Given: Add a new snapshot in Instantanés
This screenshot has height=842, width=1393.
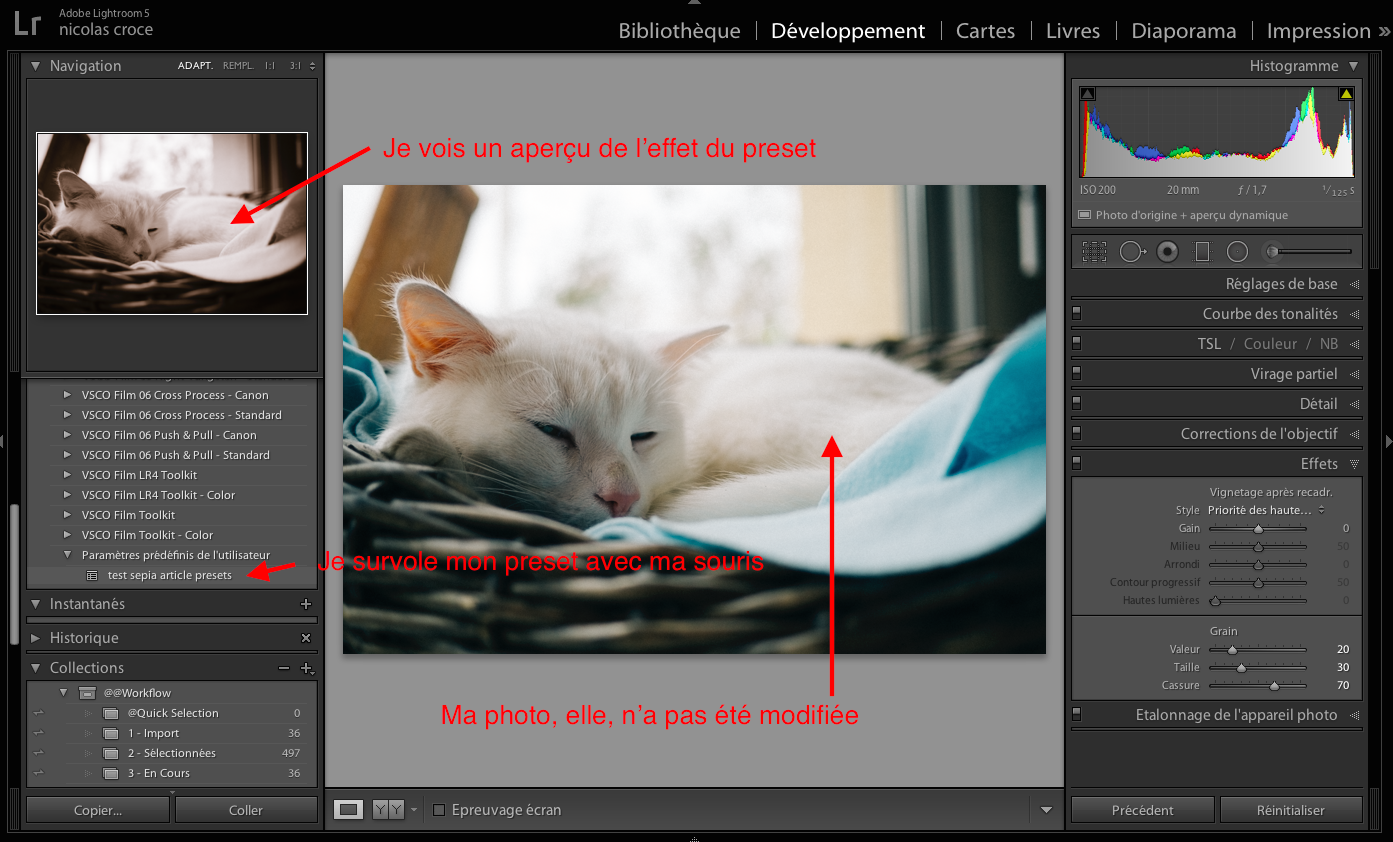Looking at the screenshot, I should (x=306, y=604).
